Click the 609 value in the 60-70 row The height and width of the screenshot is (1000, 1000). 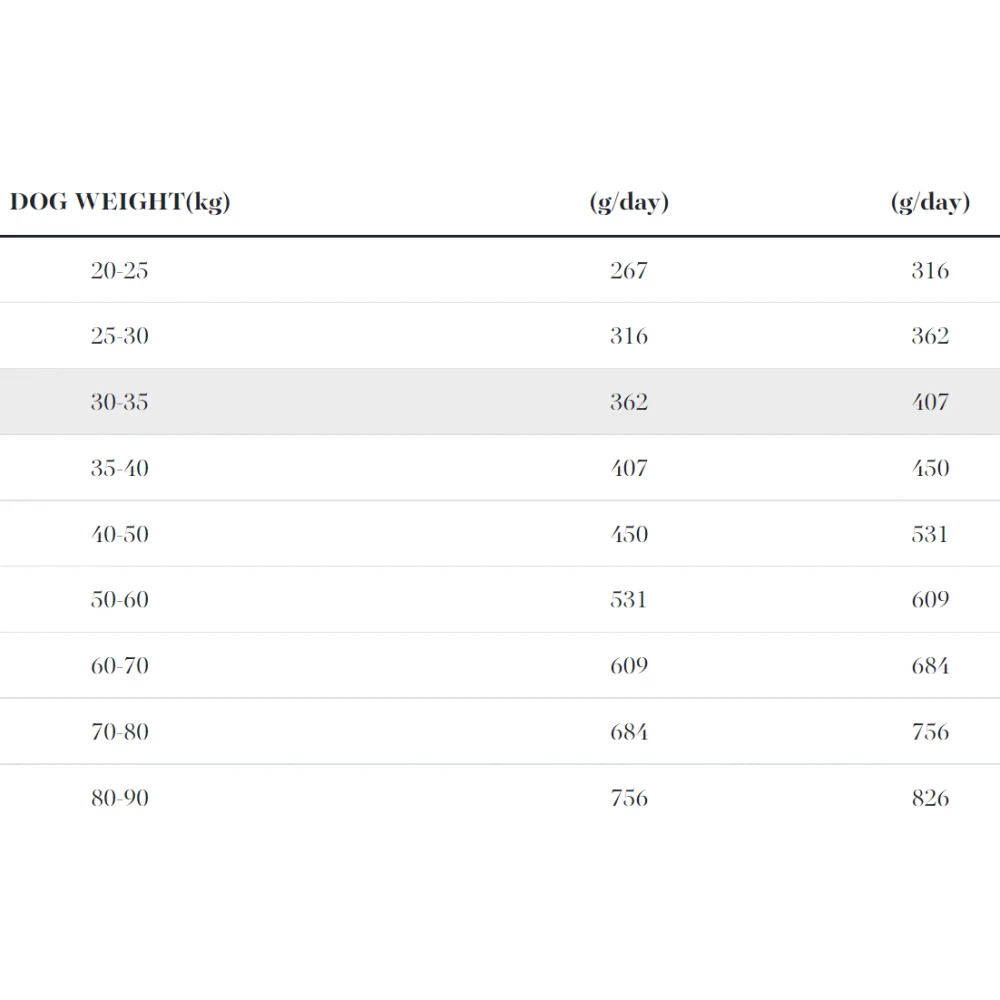[629, 666]
